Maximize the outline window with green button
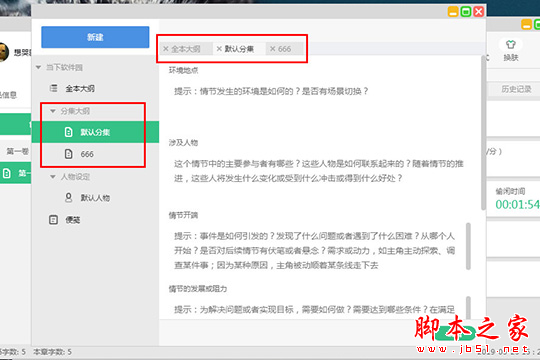The width and height of the screenshot is (540, 360). click(x=466, y=11)
